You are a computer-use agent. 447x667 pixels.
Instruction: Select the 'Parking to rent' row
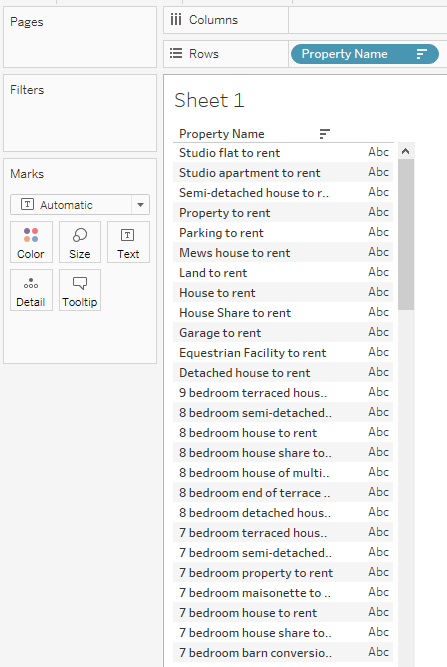tap(283, 232)
